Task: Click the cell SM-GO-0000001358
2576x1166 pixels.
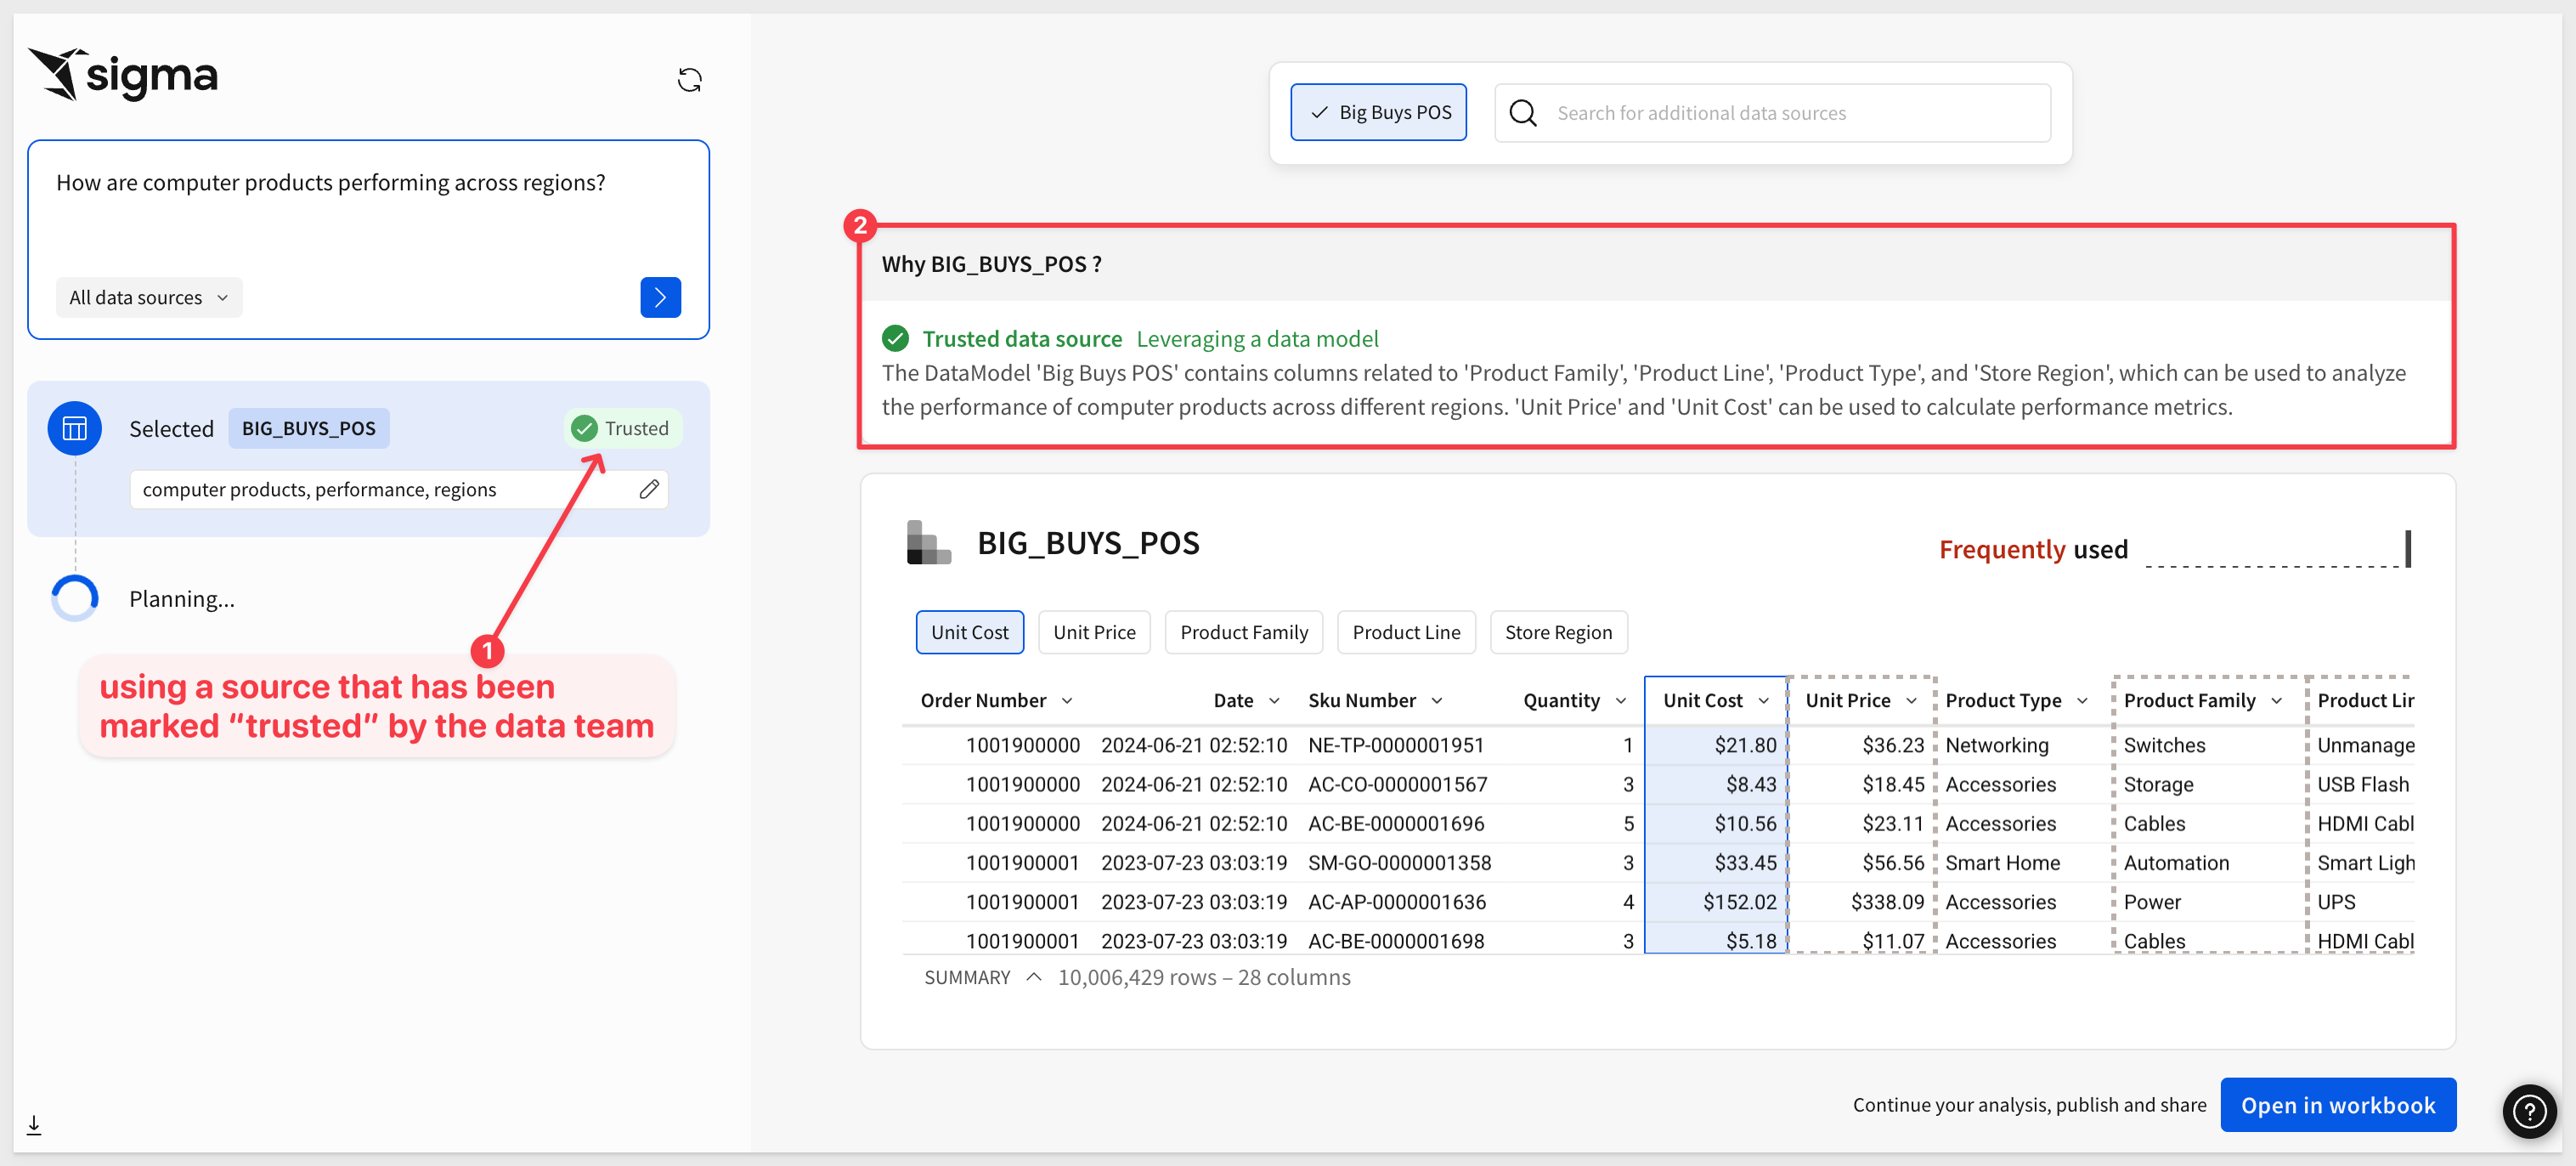Action: click(x=1399, y=862)
